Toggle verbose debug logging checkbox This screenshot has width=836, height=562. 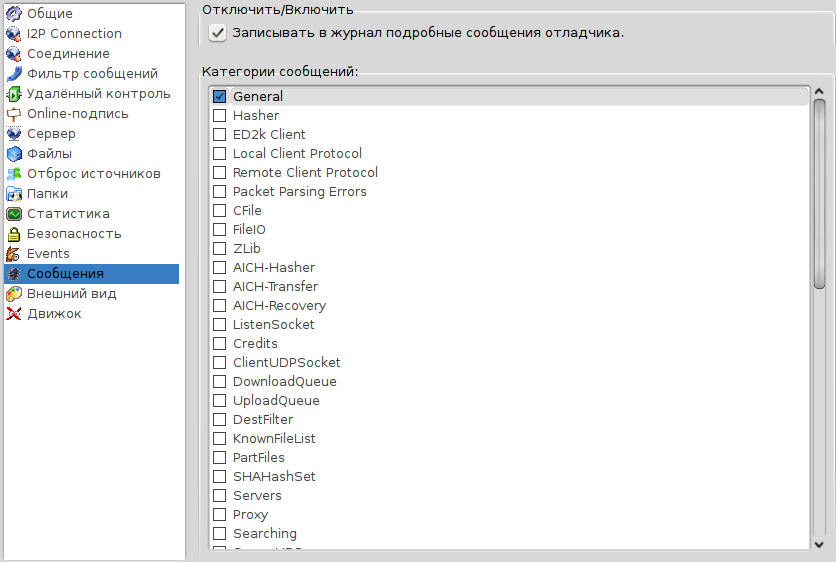218,33
